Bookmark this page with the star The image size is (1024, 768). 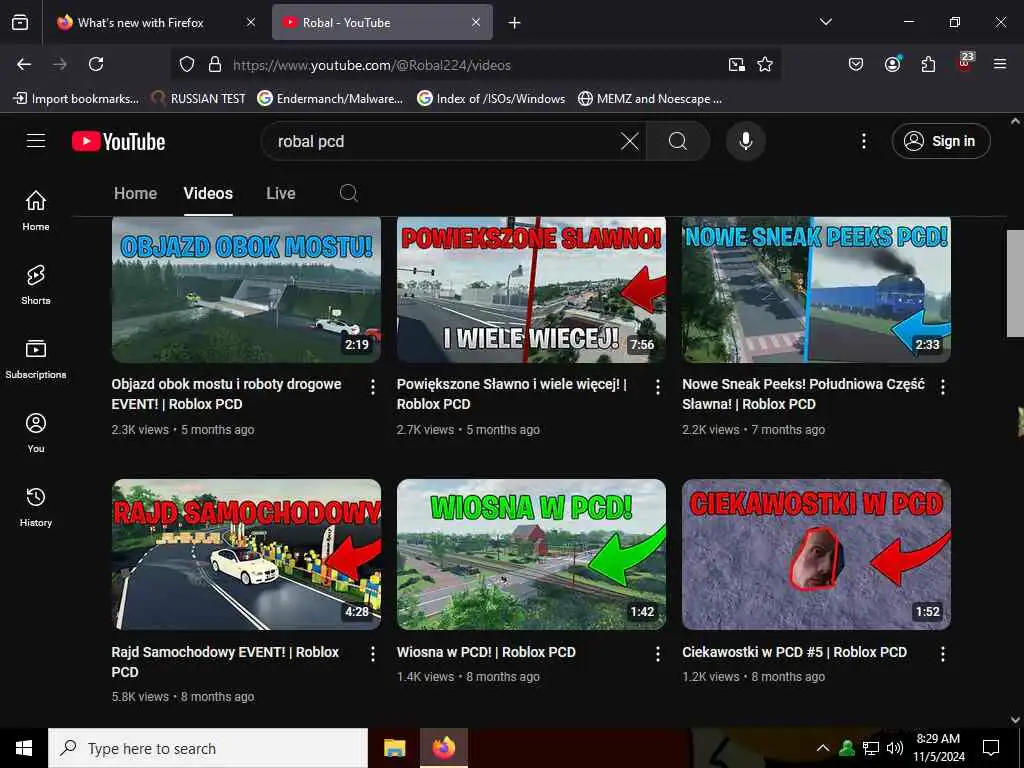pyautogui.click(x=765, y=65)
